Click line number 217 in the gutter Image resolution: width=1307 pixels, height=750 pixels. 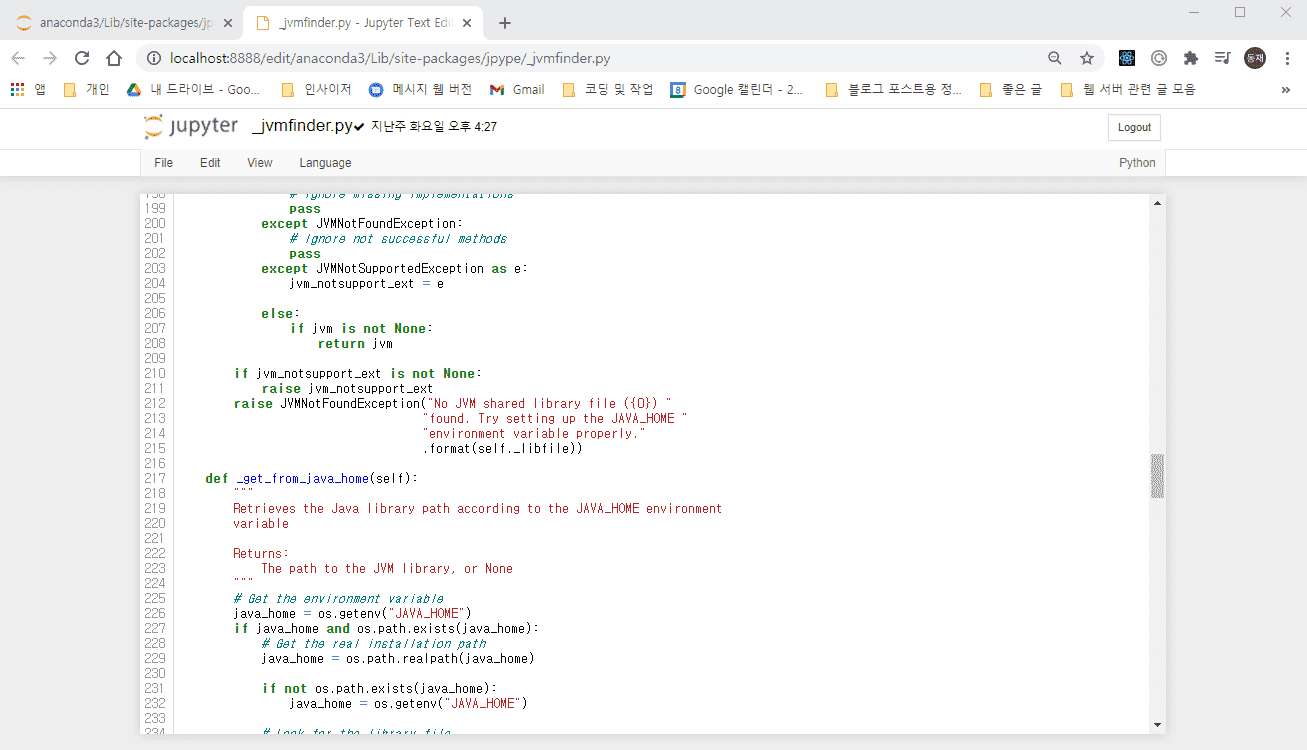[x=155, y=478]
